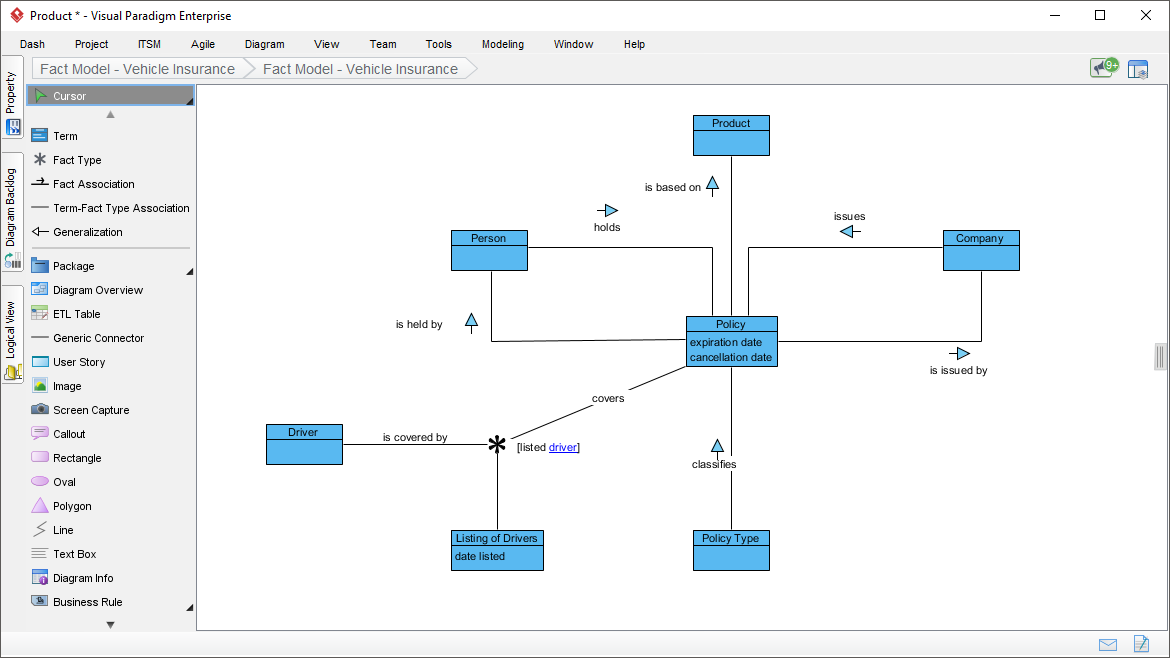Click the ETL Table tool
The width and height of the screenshot is (1170, 658).
pyautogui.click(x=40, y=314)
